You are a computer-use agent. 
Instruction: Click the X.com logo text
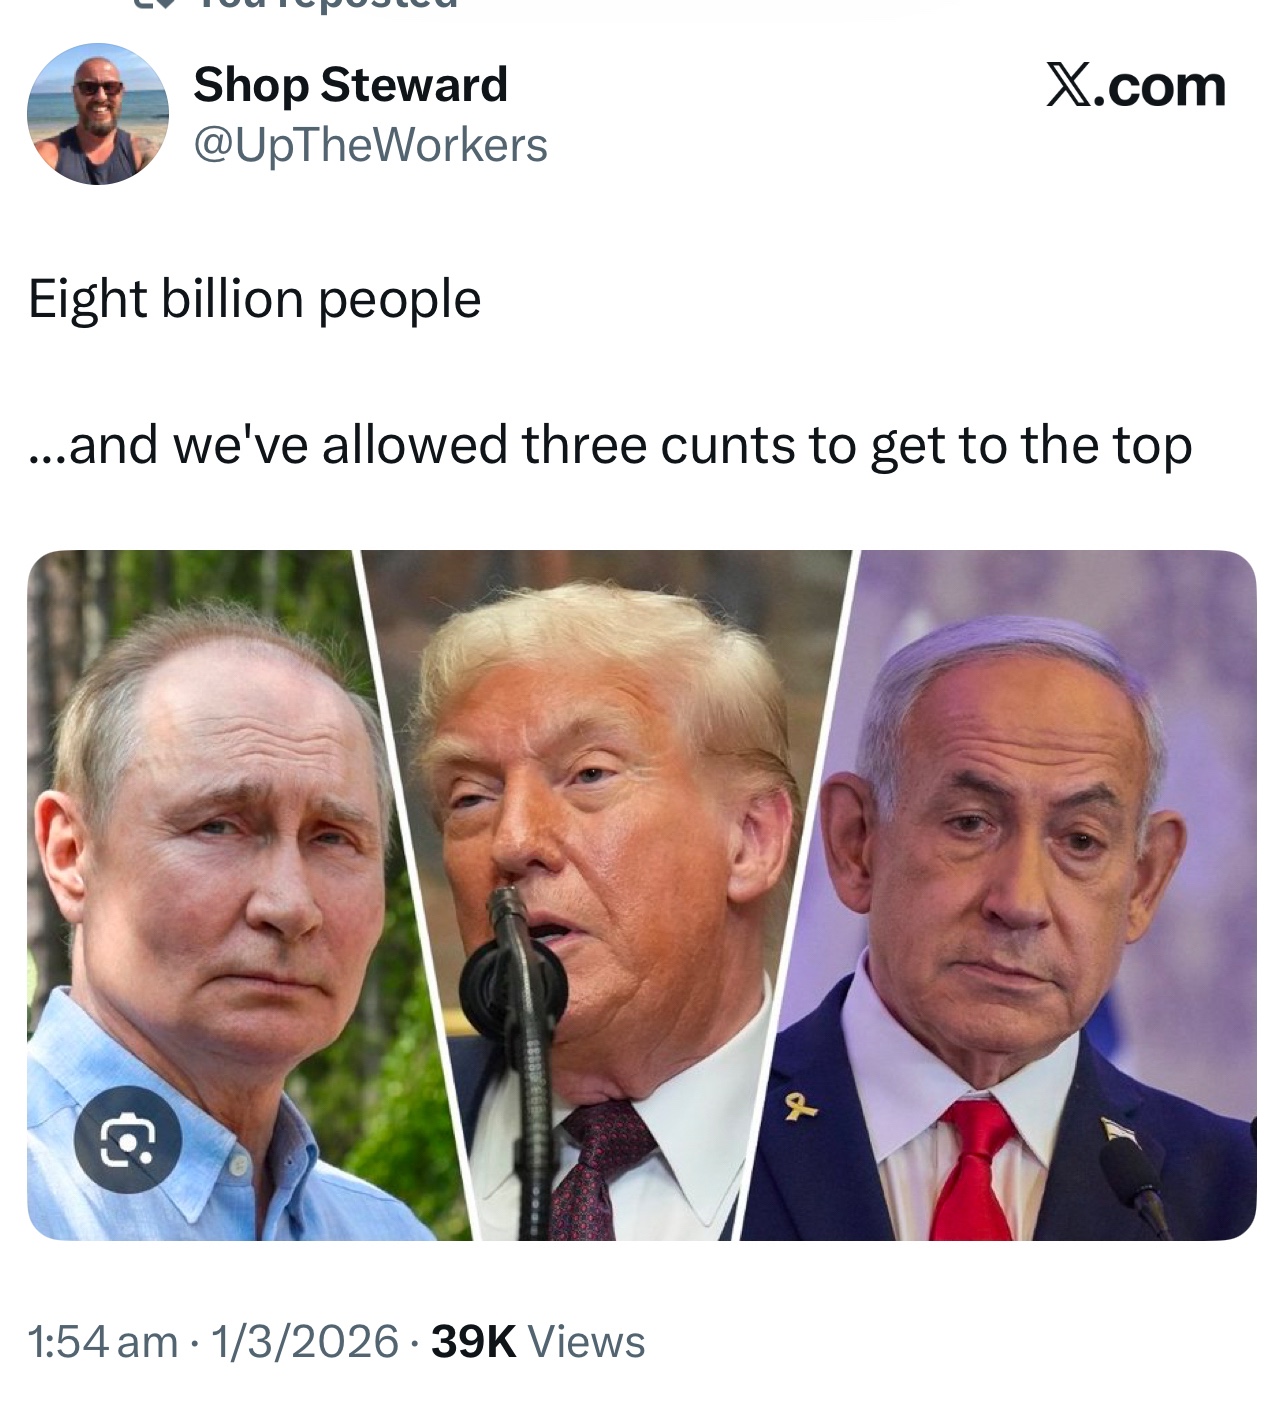[1136, 85]
